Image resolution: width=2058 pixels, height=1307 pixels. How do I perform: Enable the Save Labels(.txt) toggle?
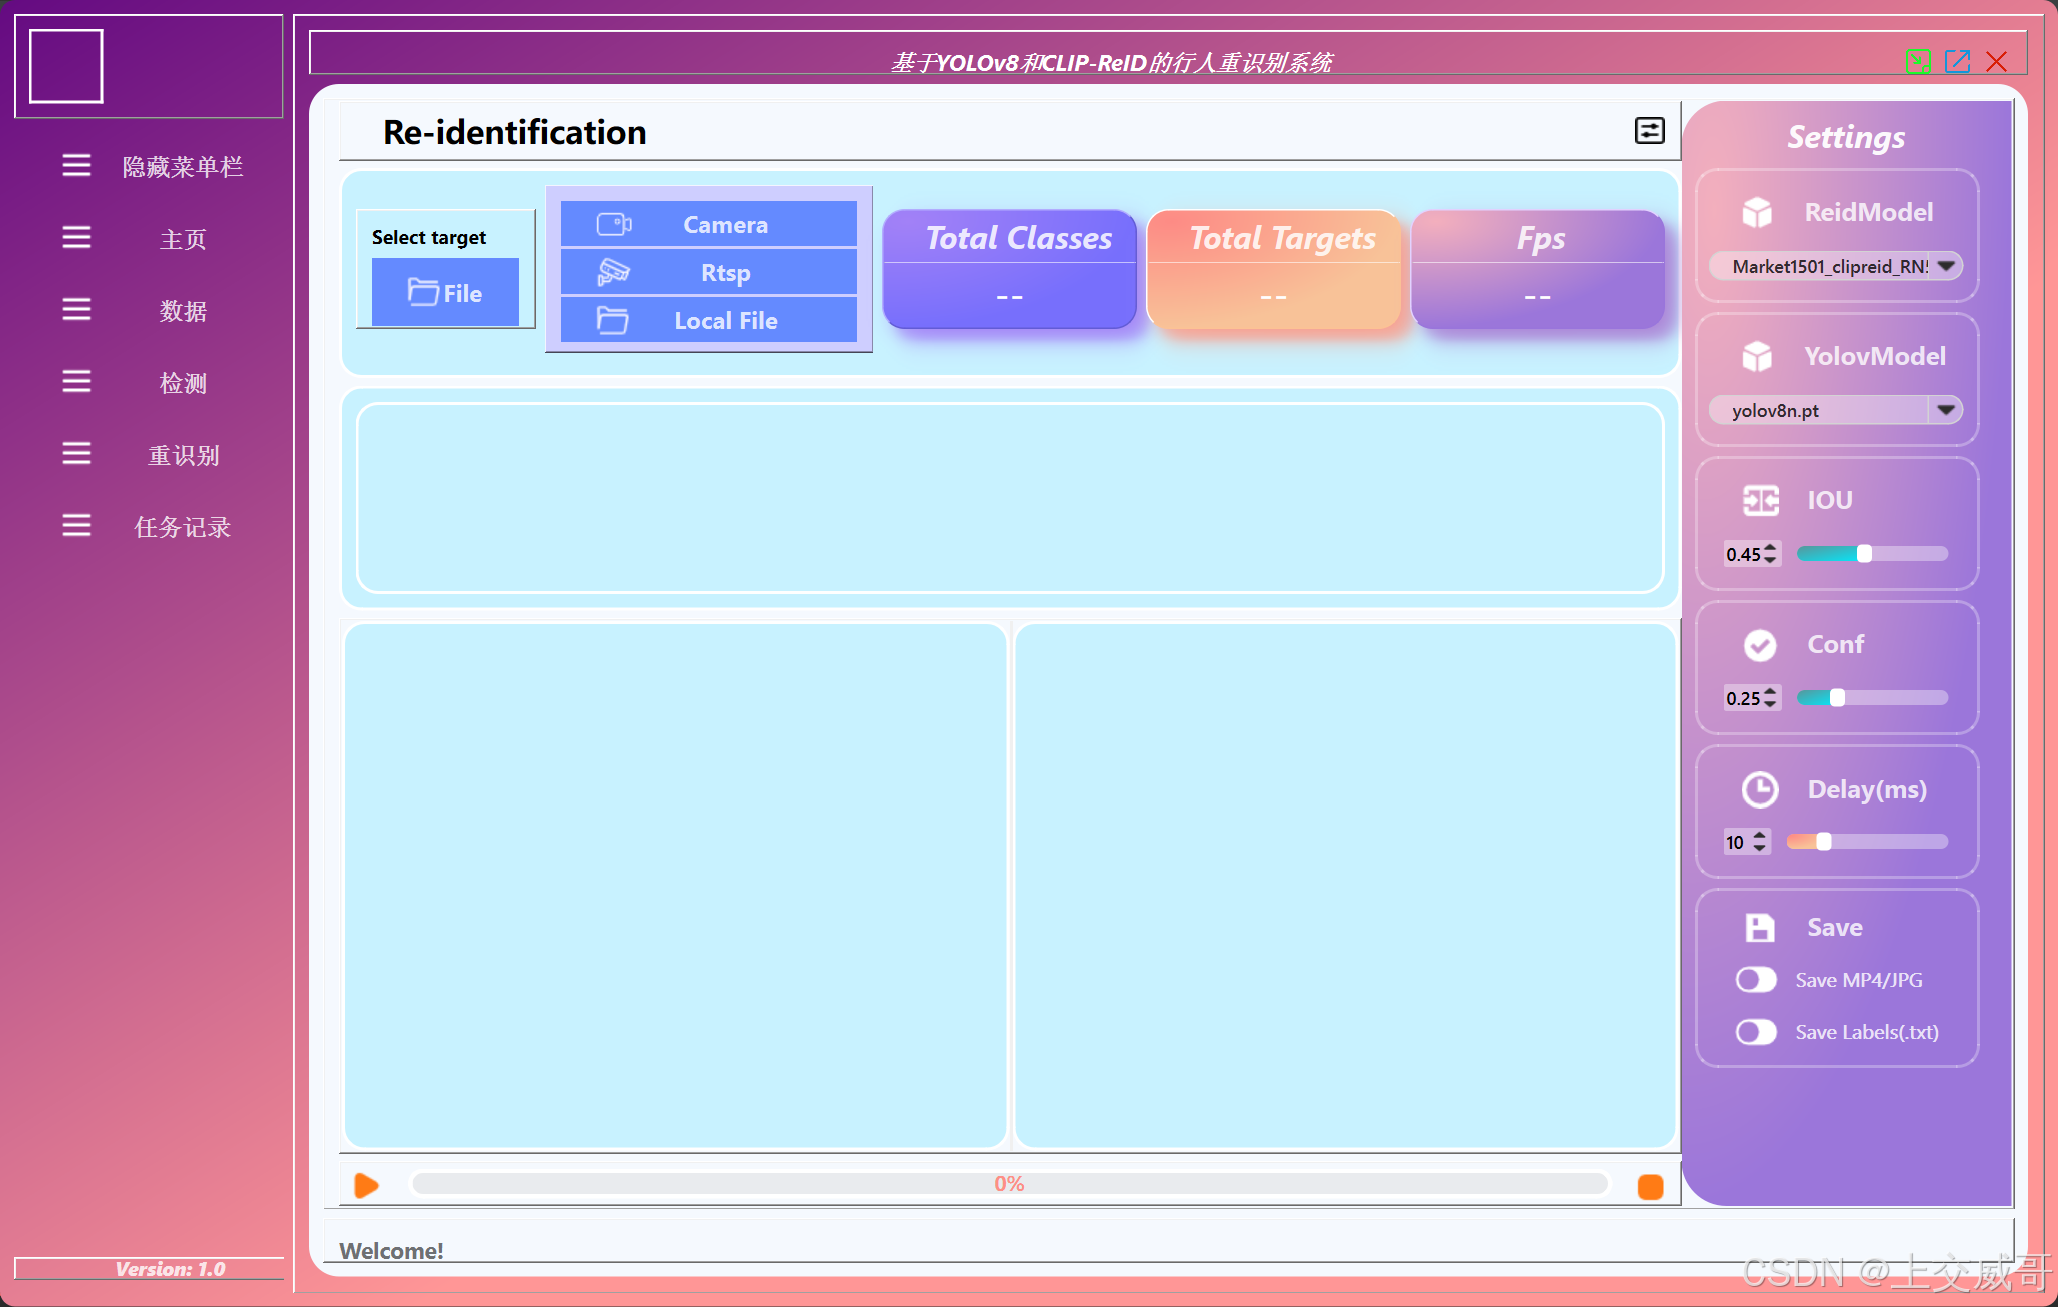click(x=1756, y=1032)
